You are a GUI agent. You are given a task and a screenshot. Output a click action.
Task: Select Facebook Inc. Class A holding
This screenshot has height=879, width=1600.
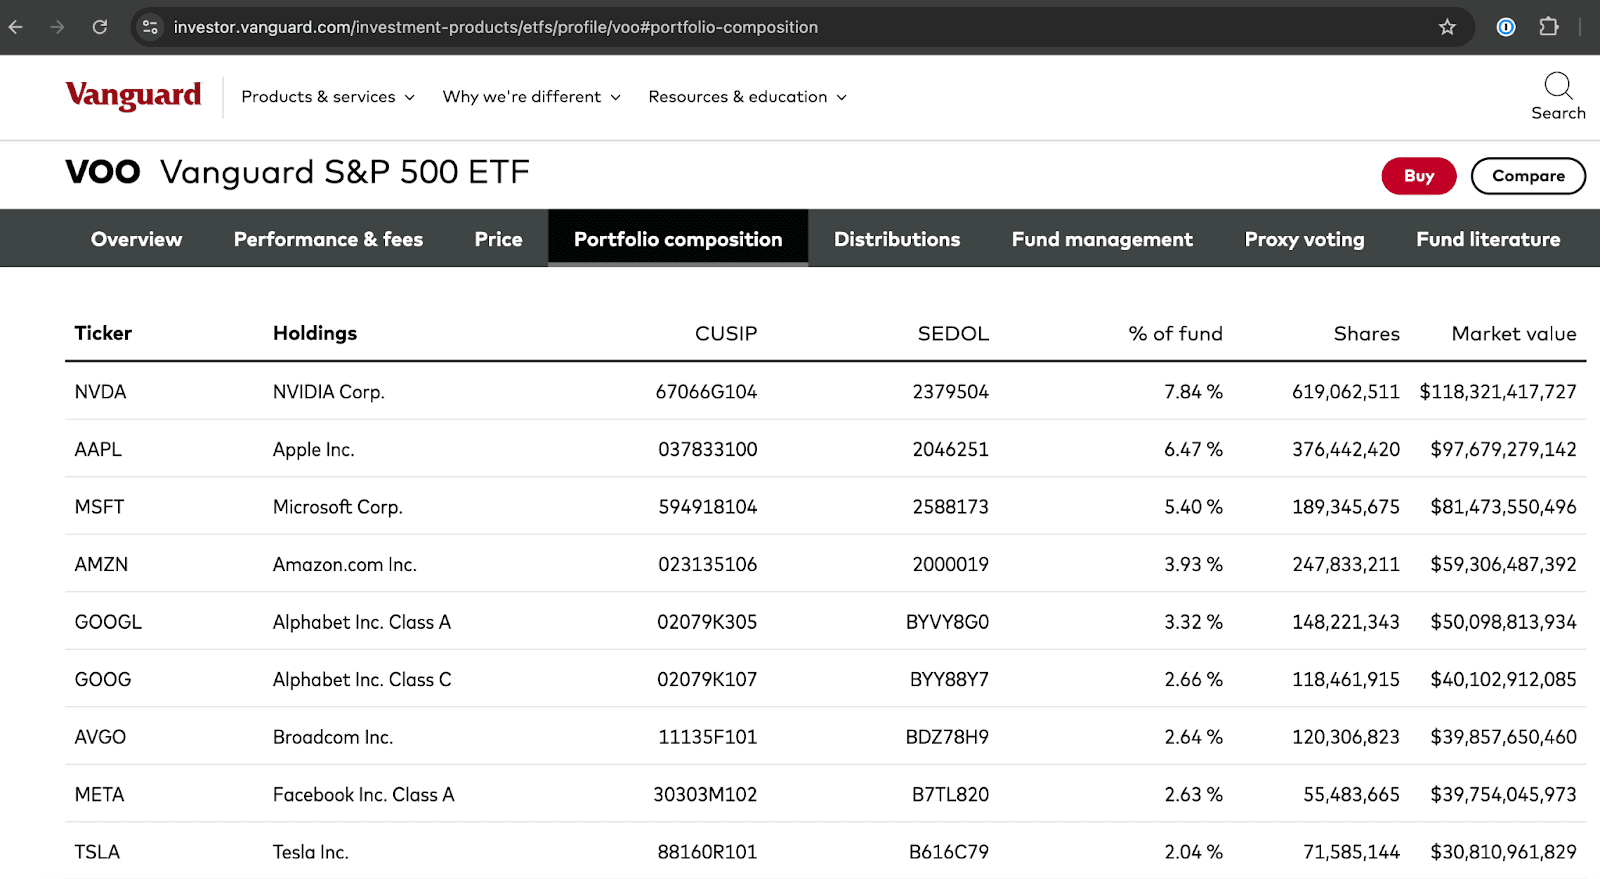[364, 794]
